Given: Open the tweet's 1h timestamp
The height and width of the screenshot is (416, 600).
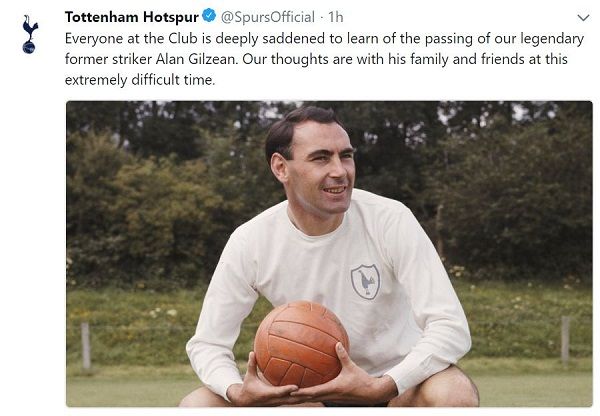Looking at the screenshot, I should 336,17.
